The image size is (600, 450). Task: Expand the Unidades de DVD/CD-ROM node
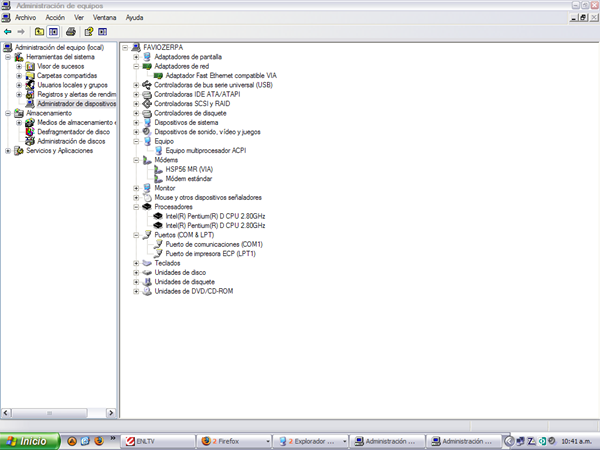136,291
